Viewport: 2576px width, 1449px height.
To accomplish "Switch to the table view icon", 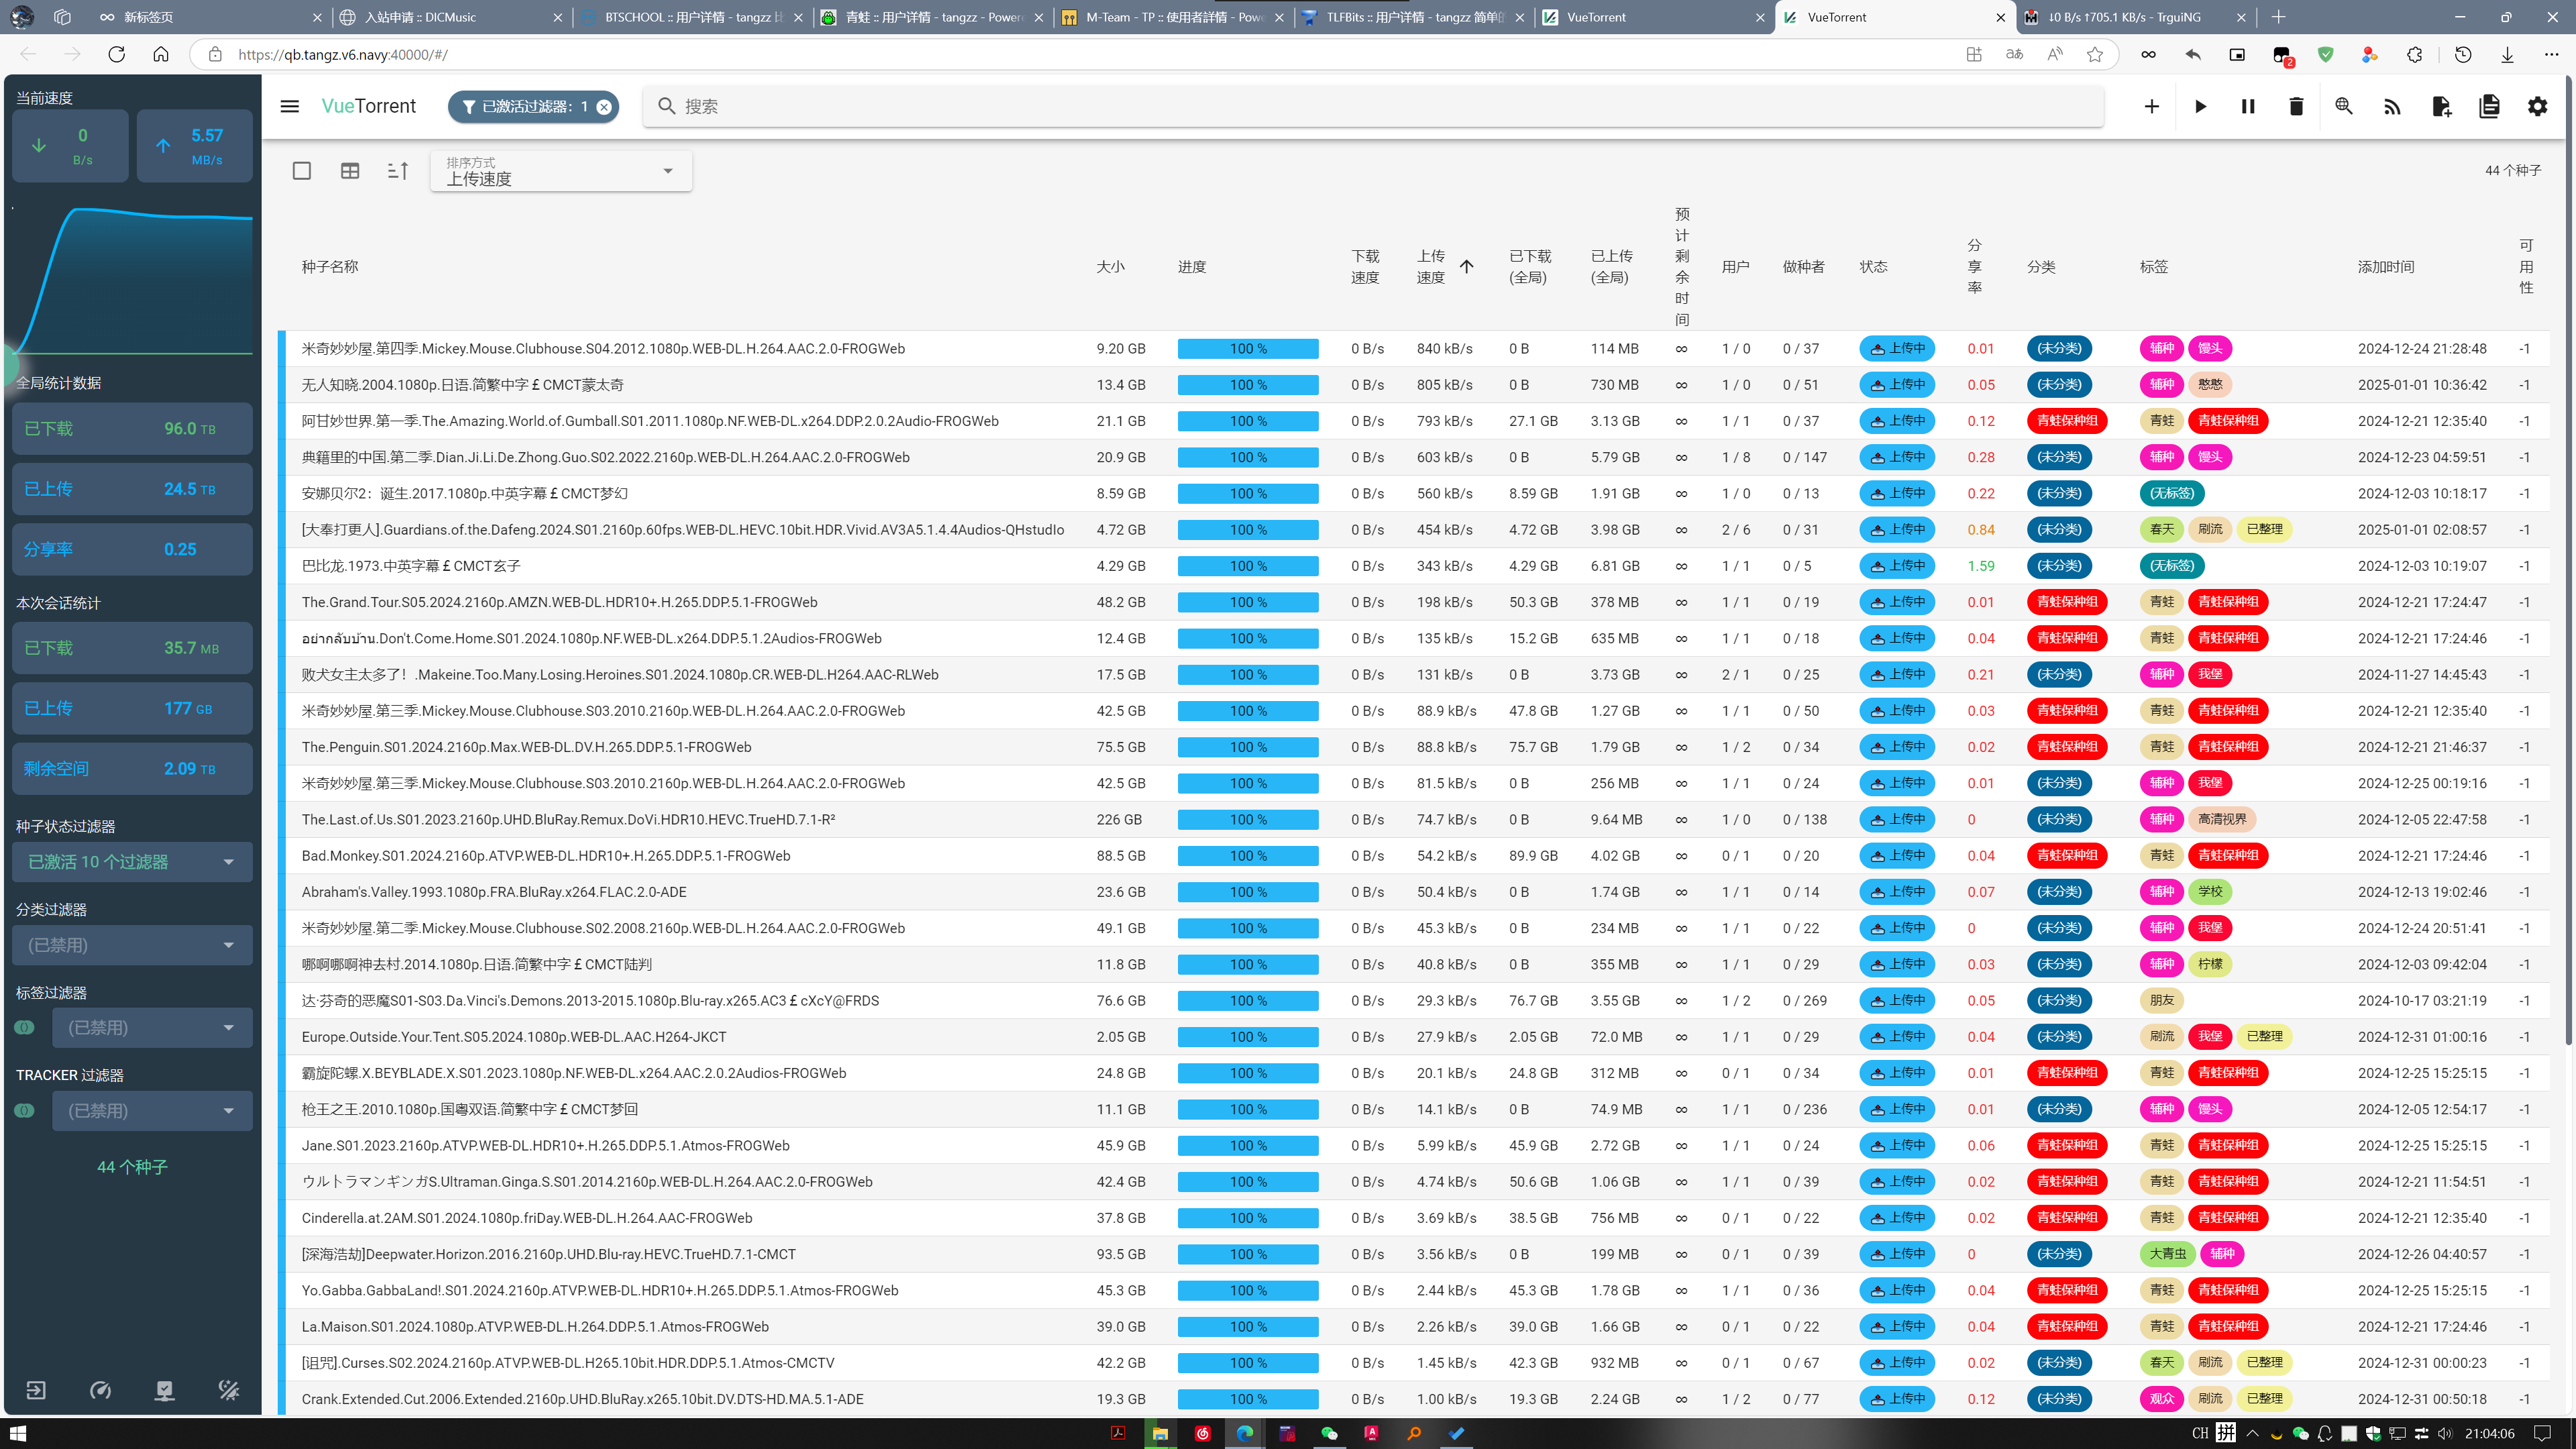I will click(350, 171).
